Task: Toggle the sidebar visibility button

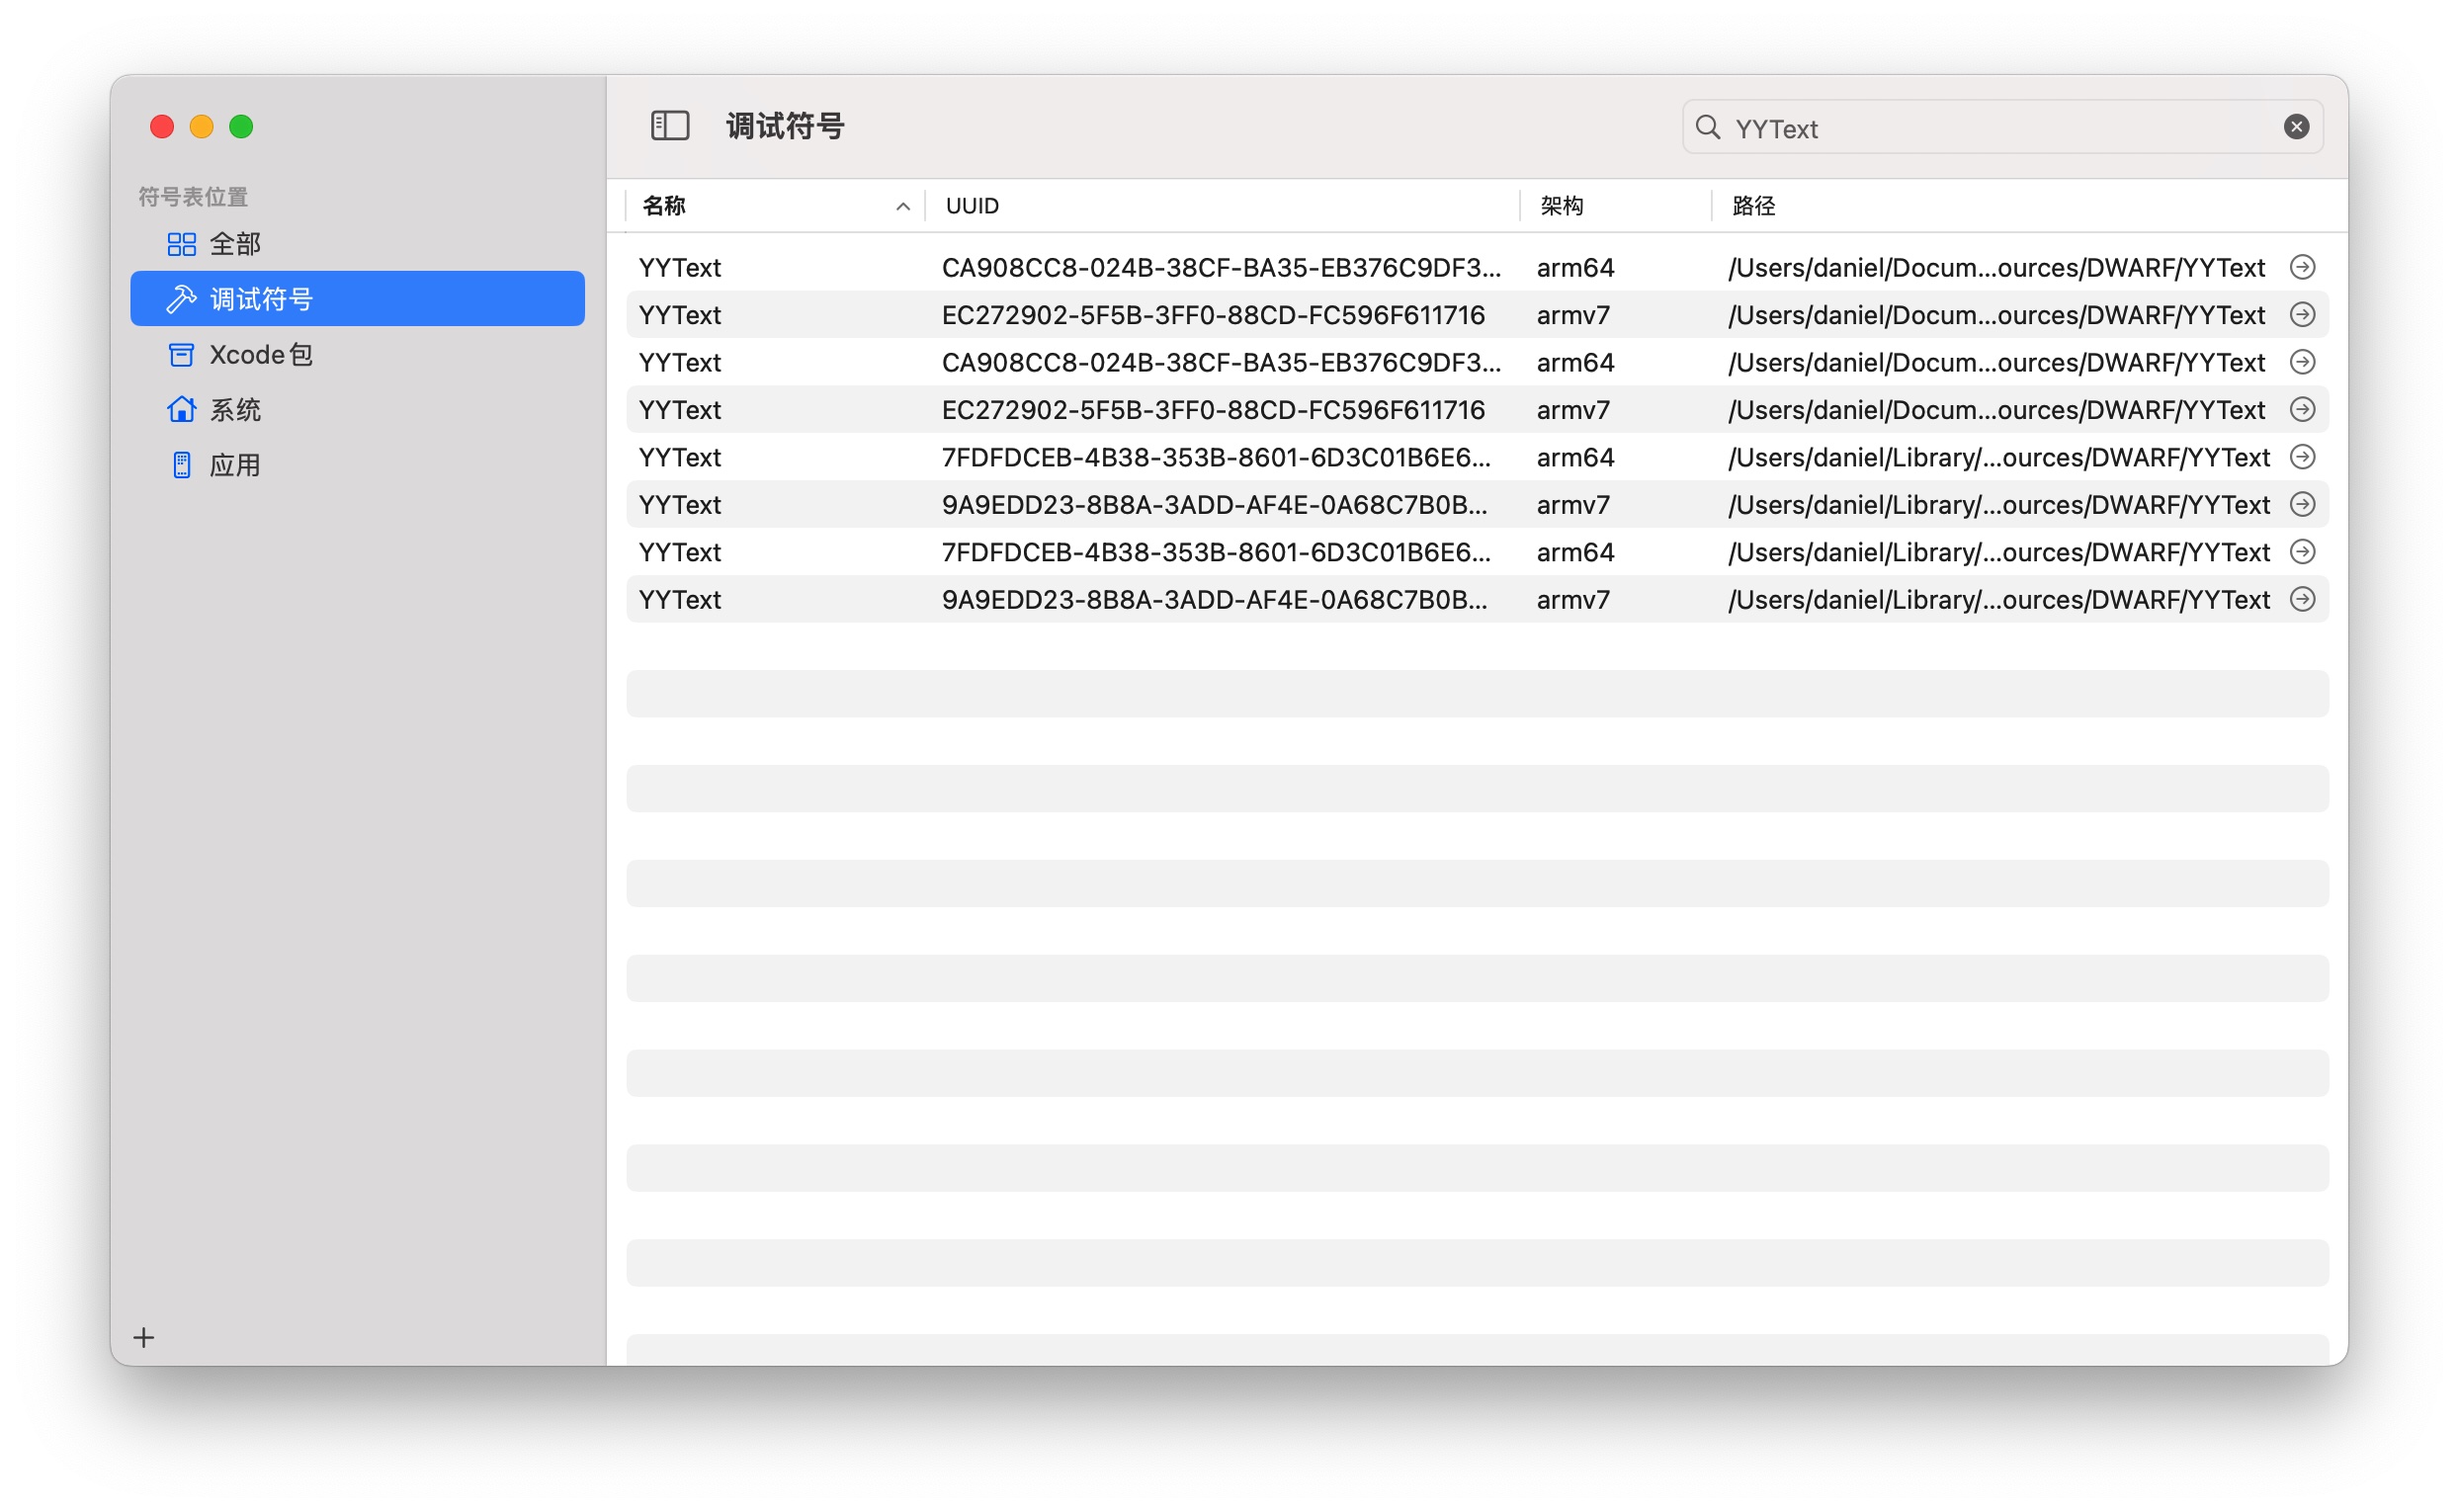Action: 669,126
